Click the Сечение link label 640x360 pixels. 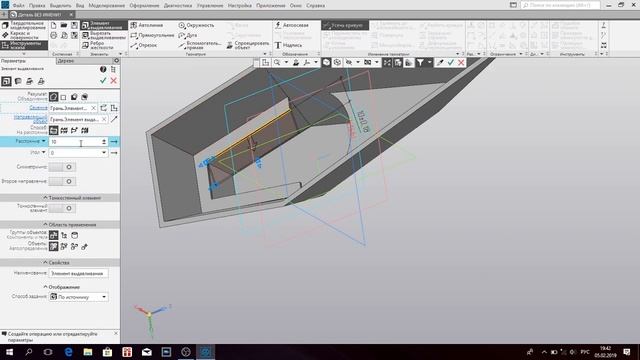(x=38, y=108)
